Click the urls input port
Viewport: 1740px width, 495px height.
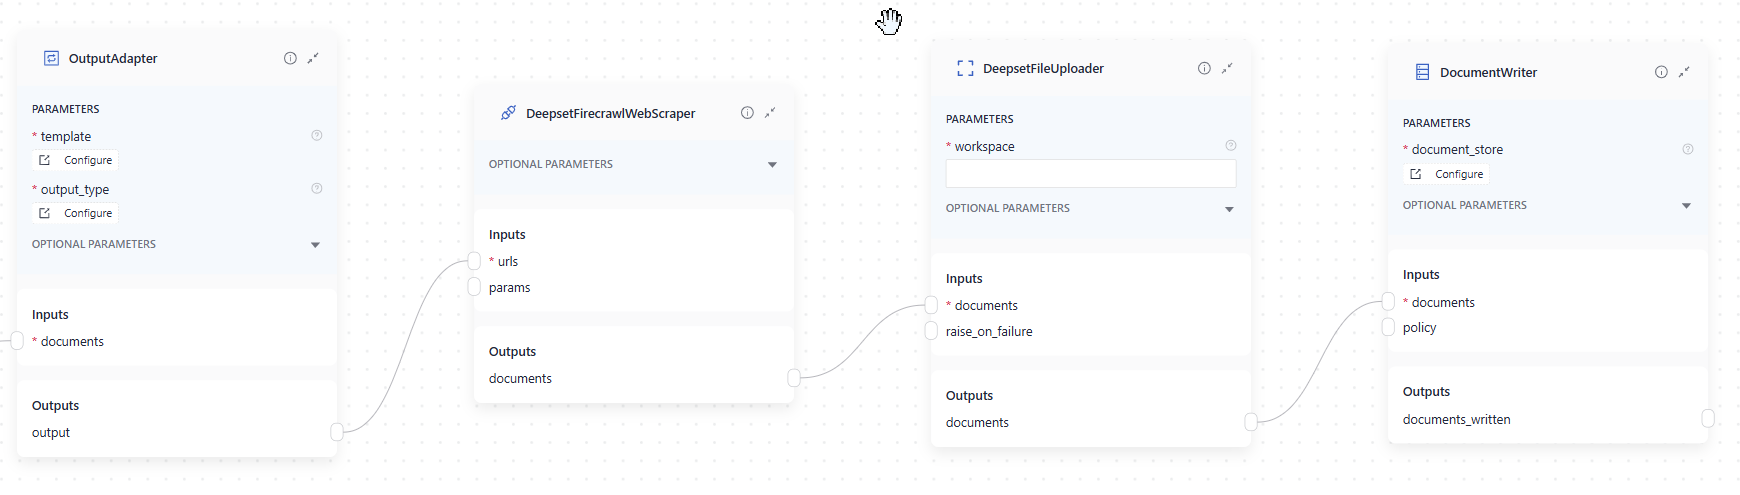pyautogui.click(x=474, y=261)
